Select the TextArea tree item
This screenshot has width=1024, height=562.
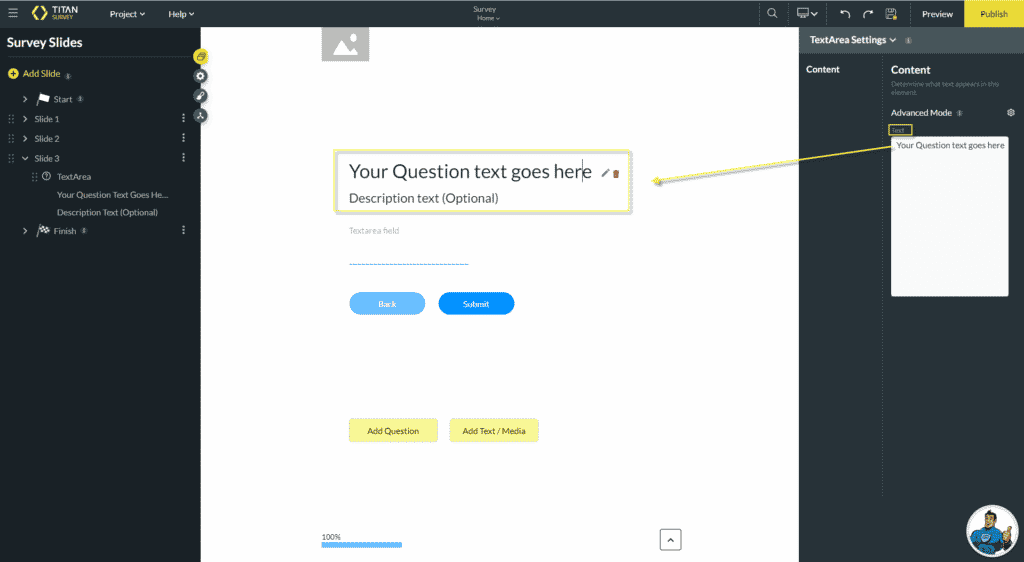click(x=74, y=176)
